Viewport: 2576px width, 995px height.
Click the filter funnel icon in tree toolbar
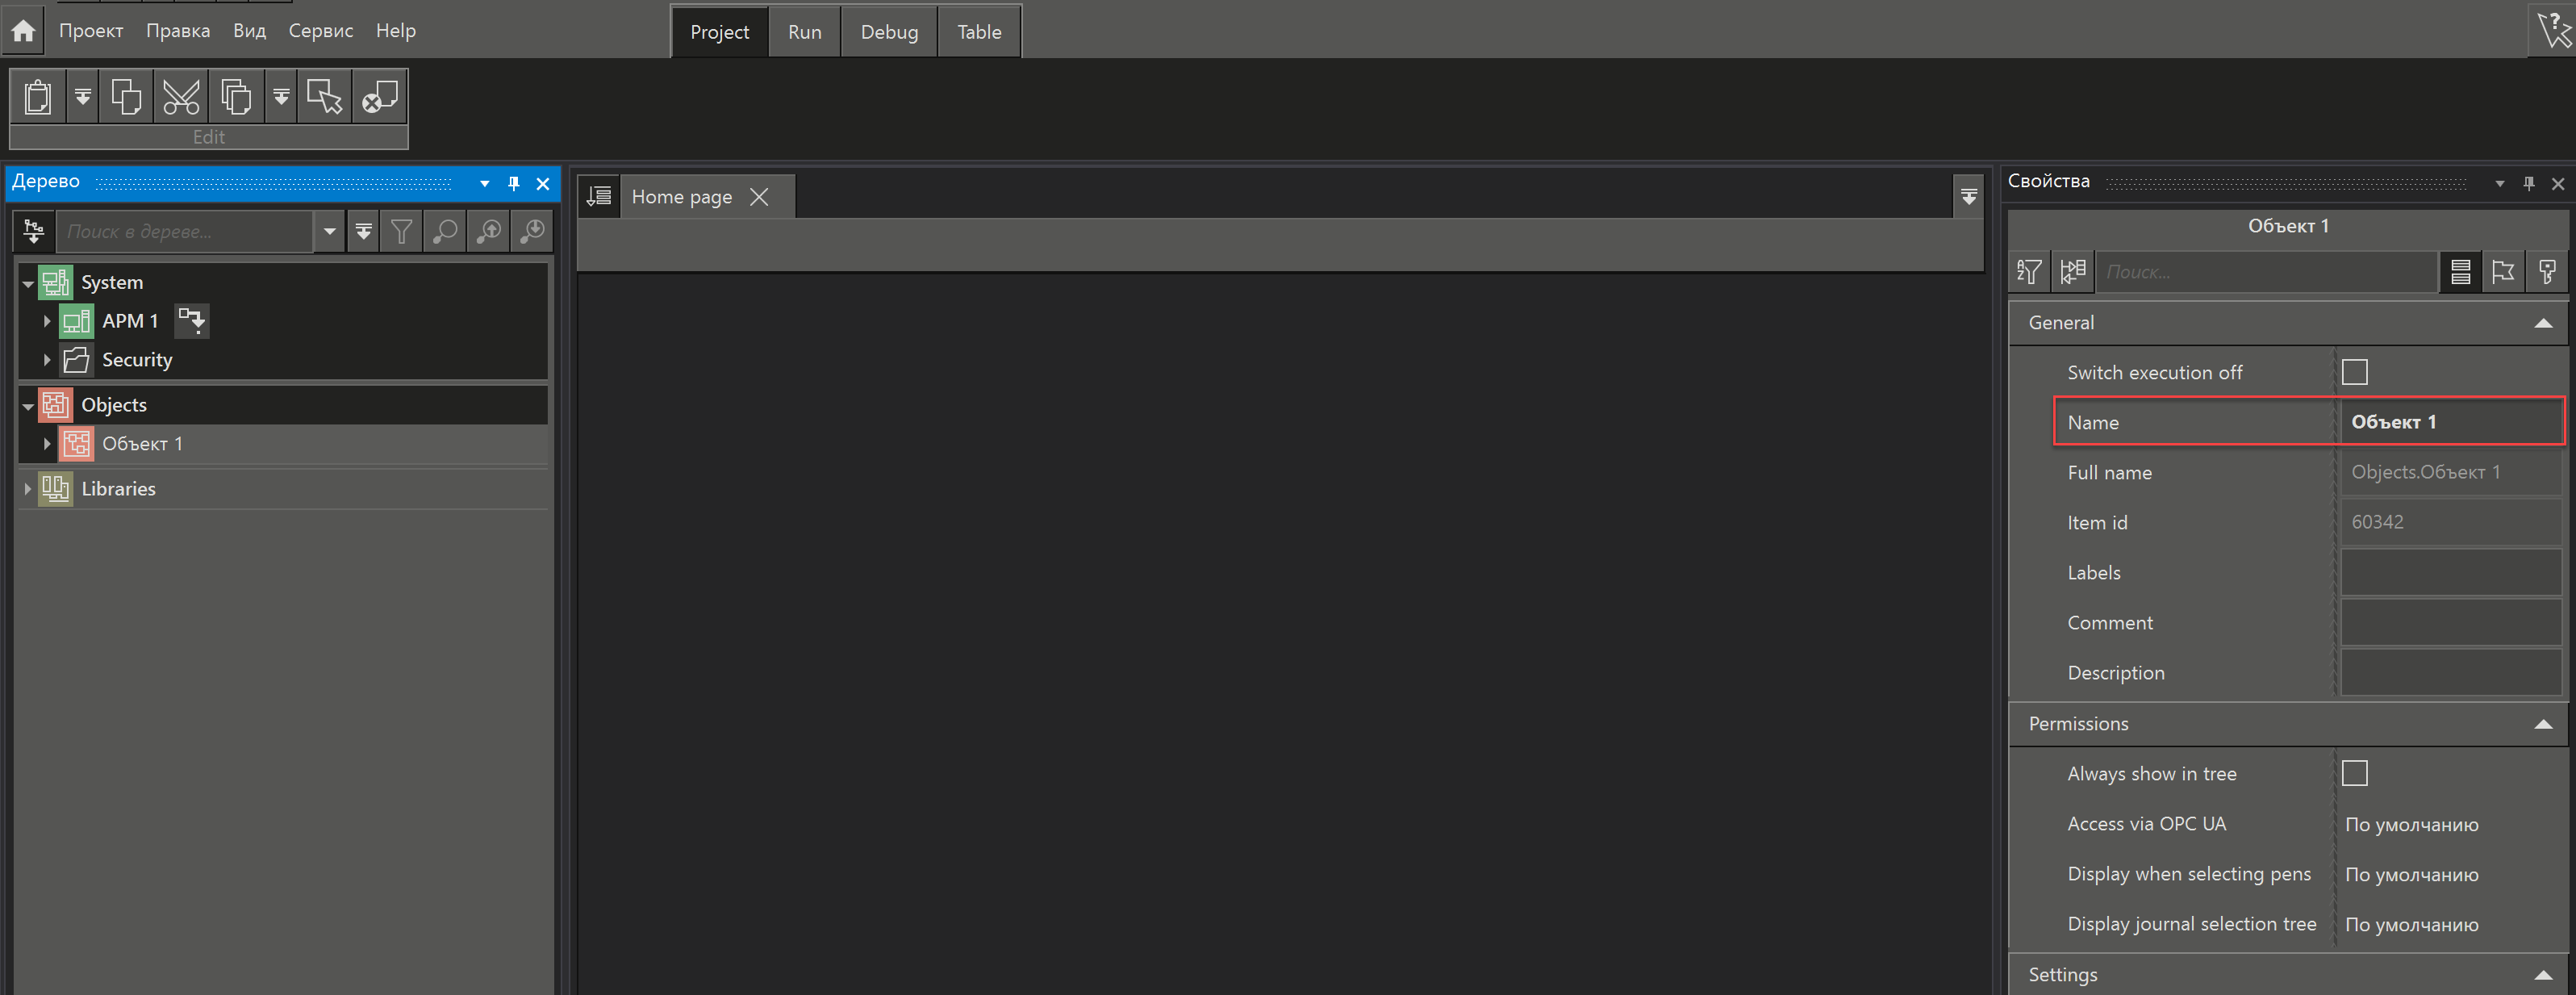[401, 232]
